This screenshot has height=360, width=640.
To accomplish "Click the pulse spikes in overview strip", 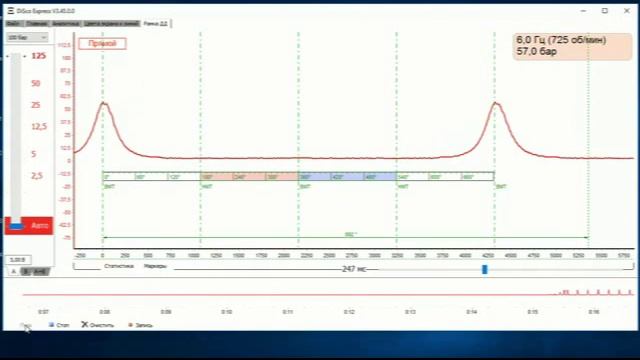I will (x=596, y=292).
